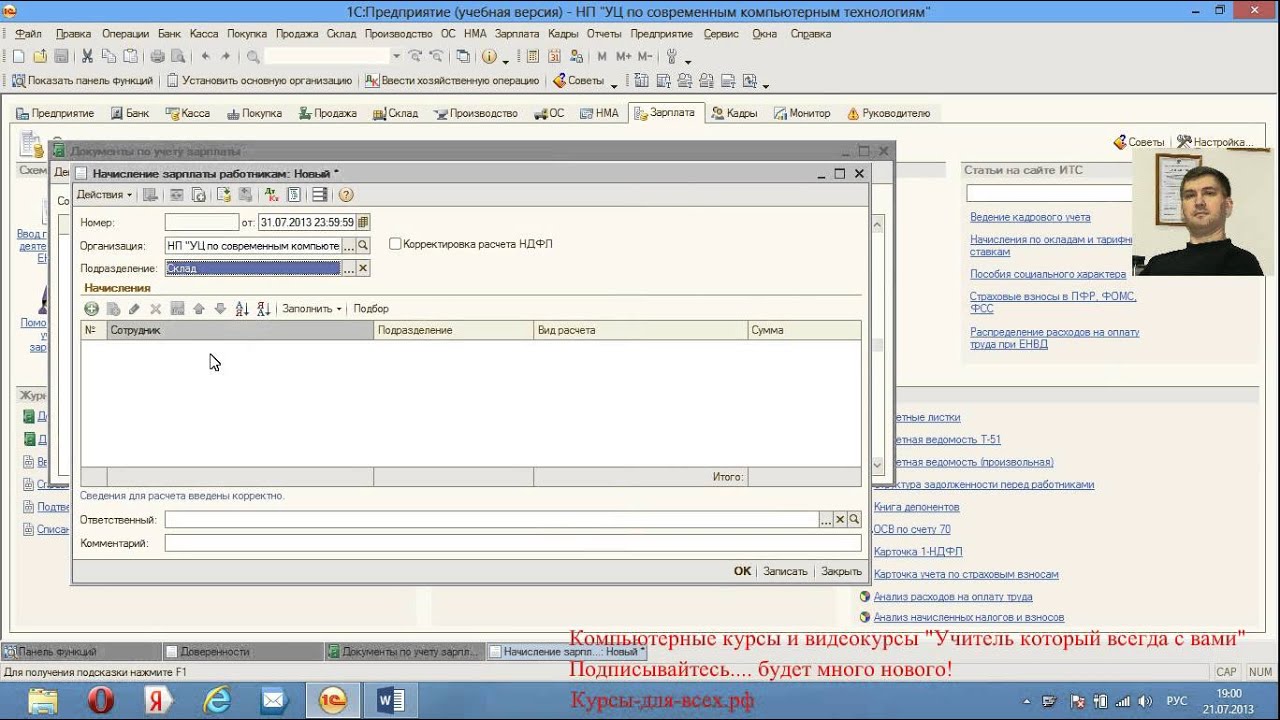Click the wrench tools icon
The width and height of the screenshot is (1280, 720).
point(671,56)
